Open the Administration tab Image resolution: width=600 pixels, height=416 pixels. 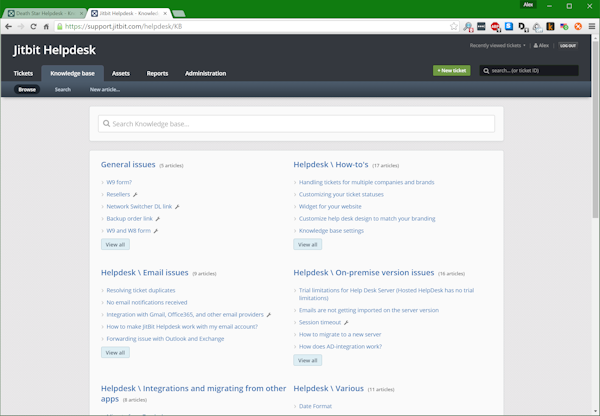pyautogui.click(x=205, y=73)
